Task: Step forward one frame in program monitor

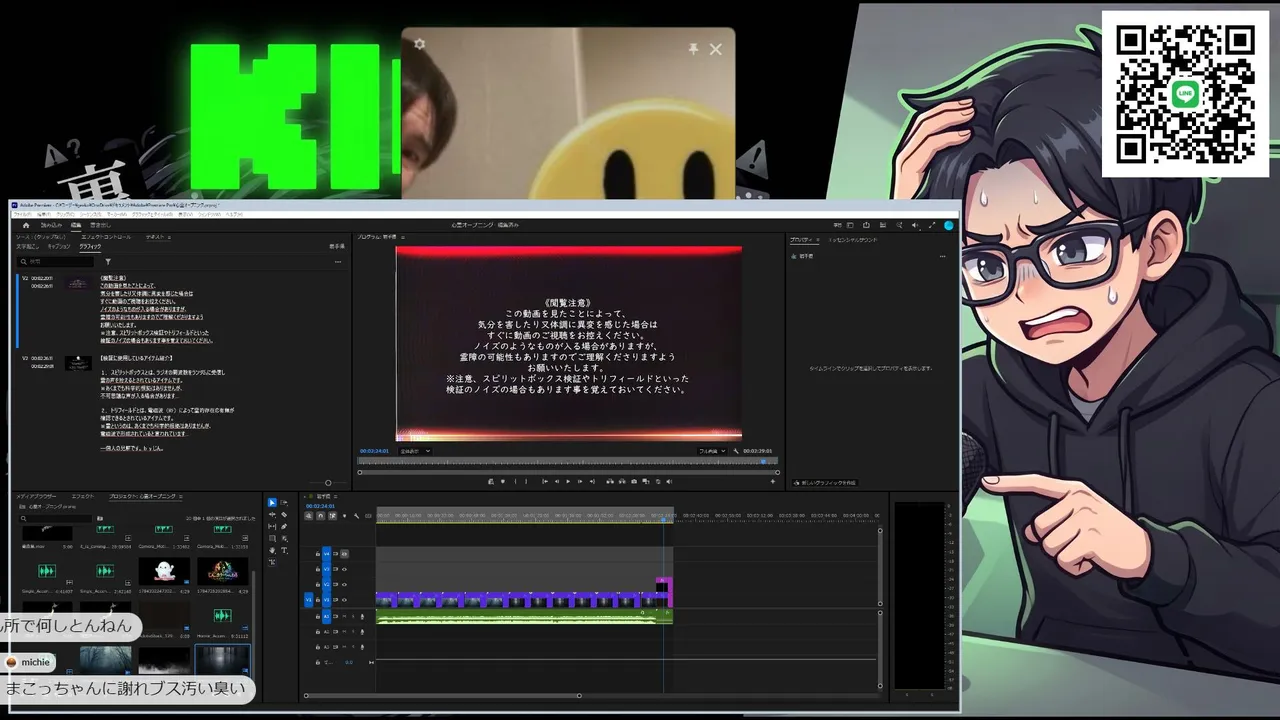Action: (581, 481)
